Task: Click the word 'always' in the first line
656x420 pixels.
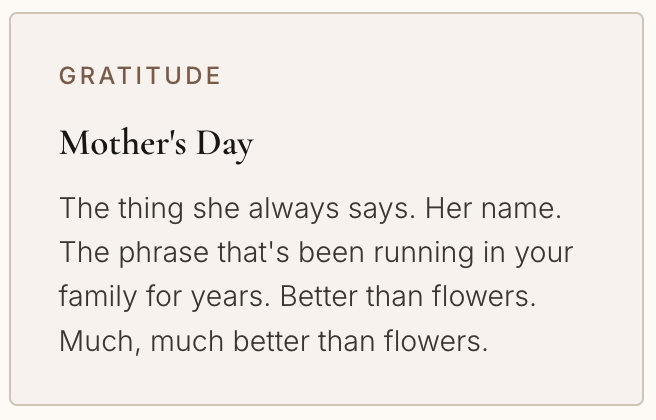Action: click(294, 208)
